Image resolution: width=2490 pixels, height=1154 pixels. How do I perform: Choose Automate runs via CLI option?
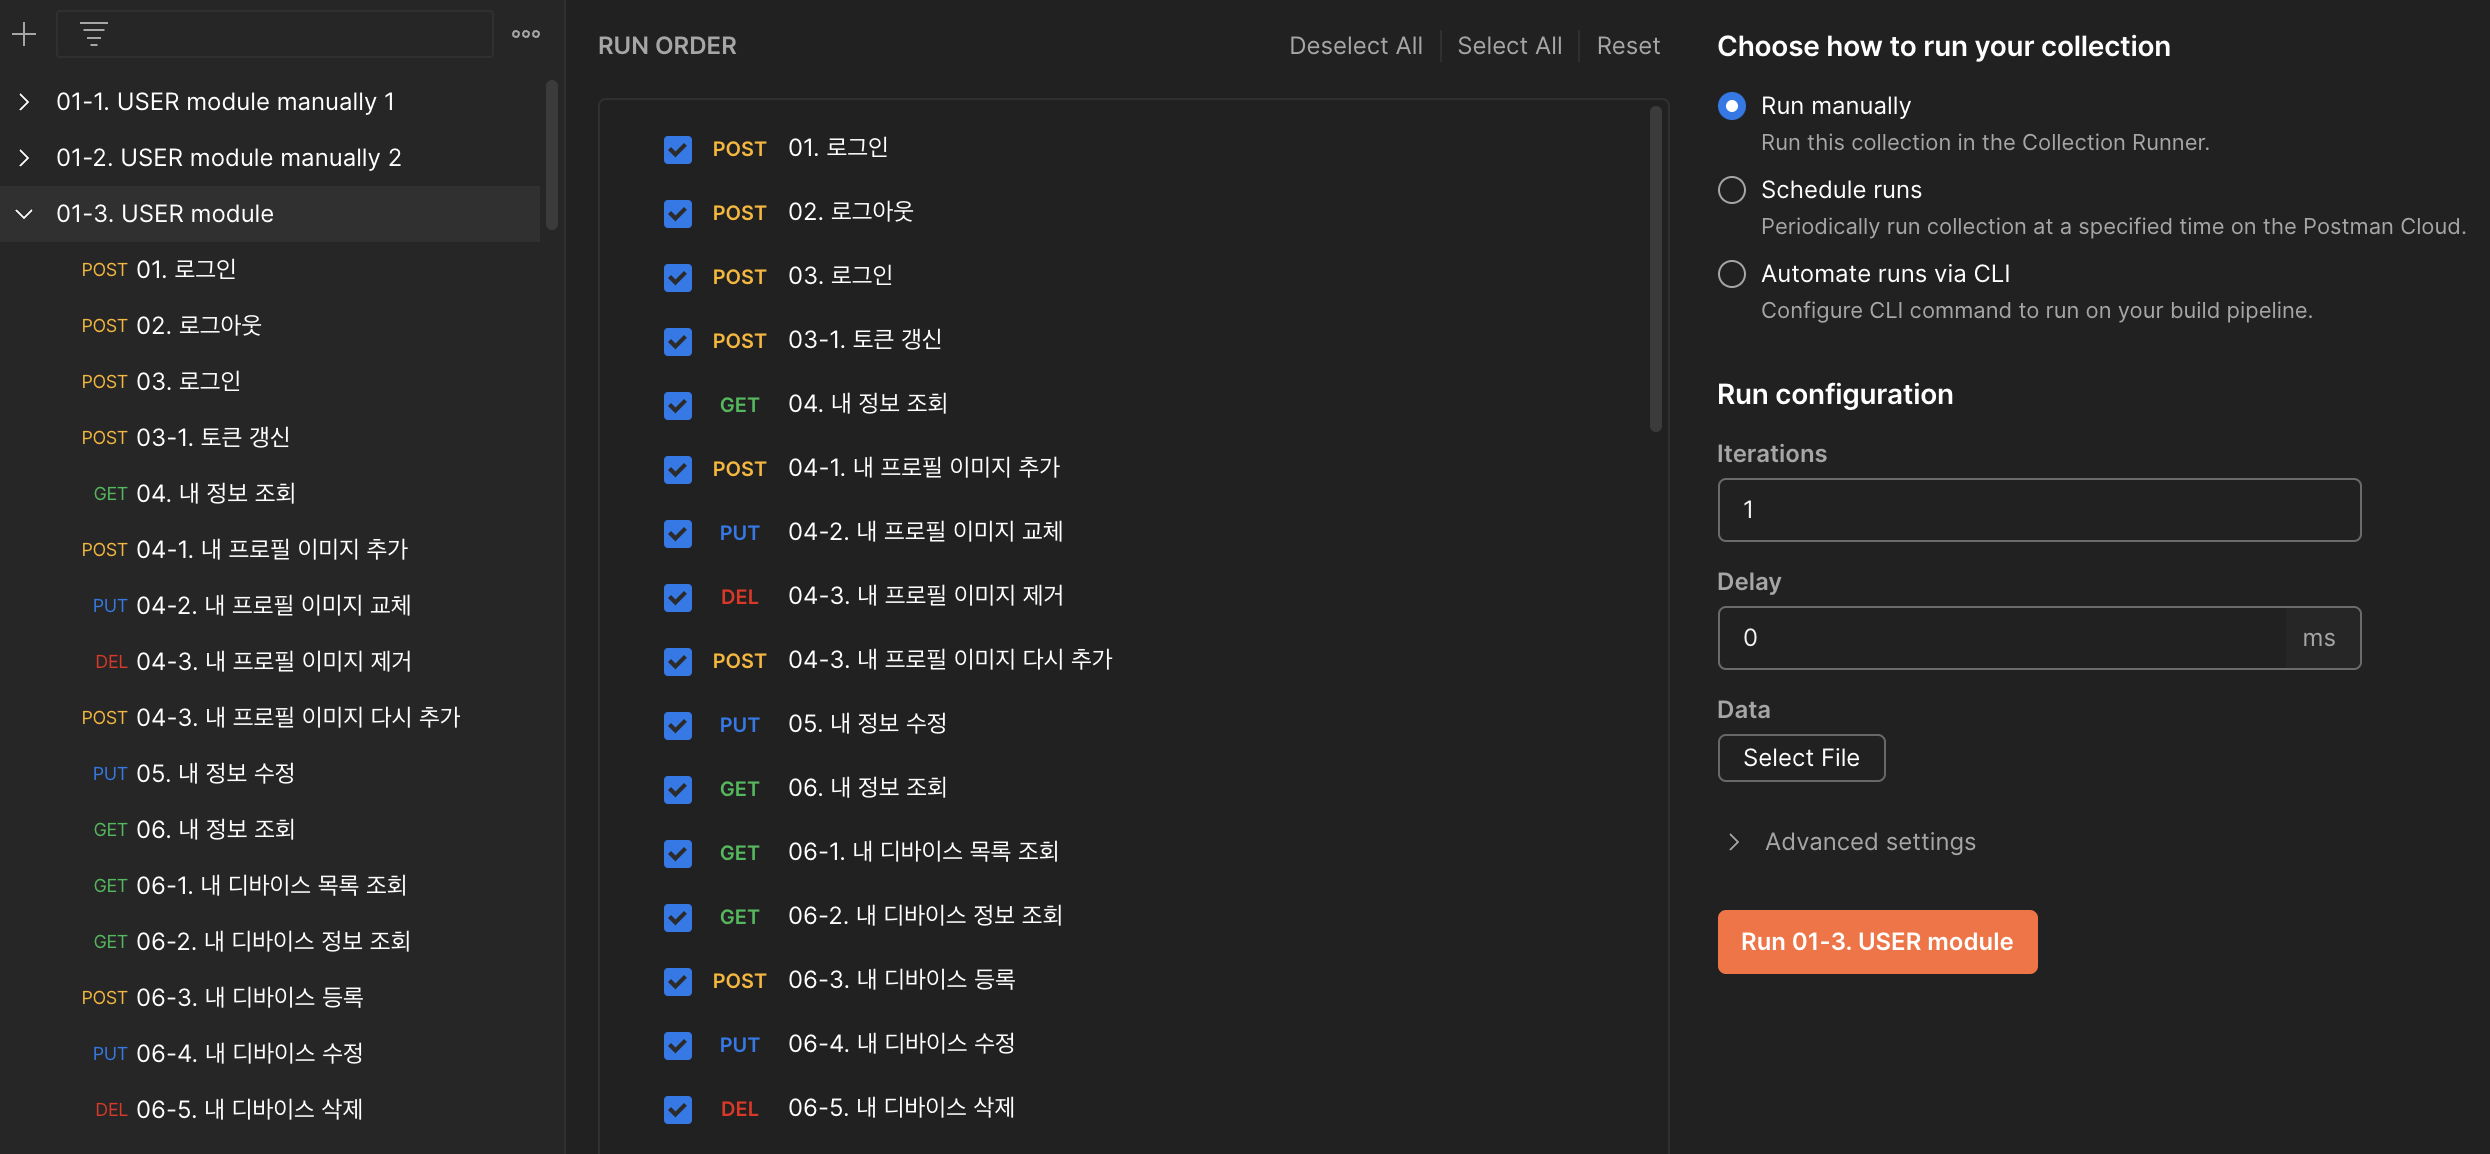(1732, 274)
